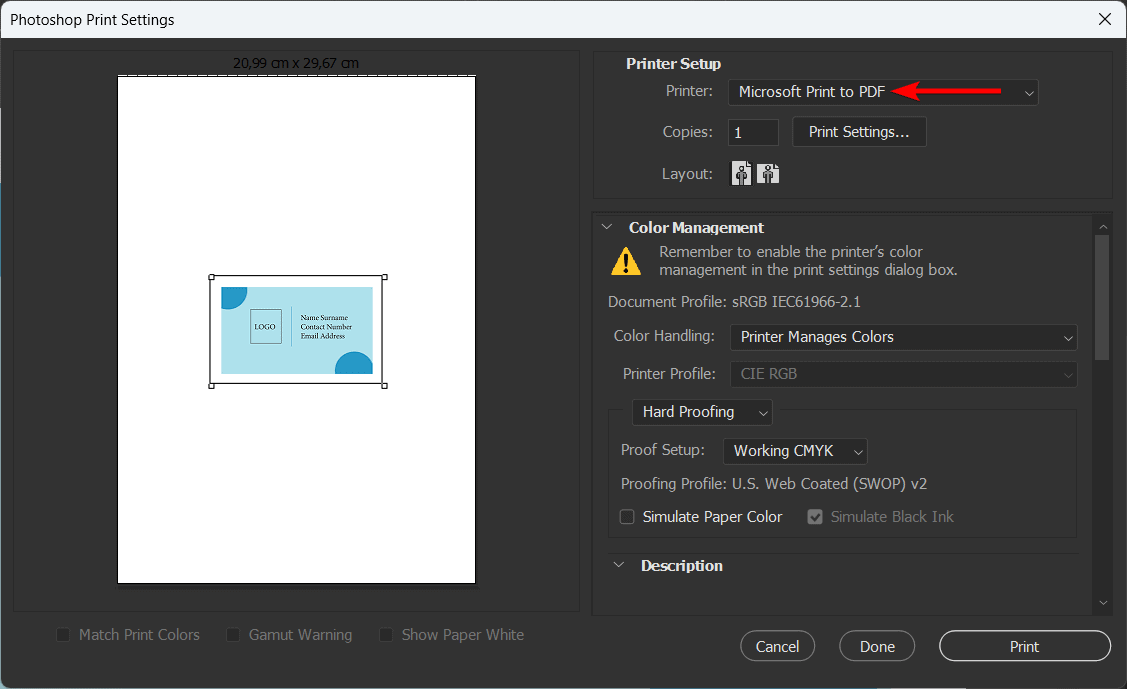Open Color Handling dropdown
Screen dimensions: 1127x689
click(x=903, y=337)
